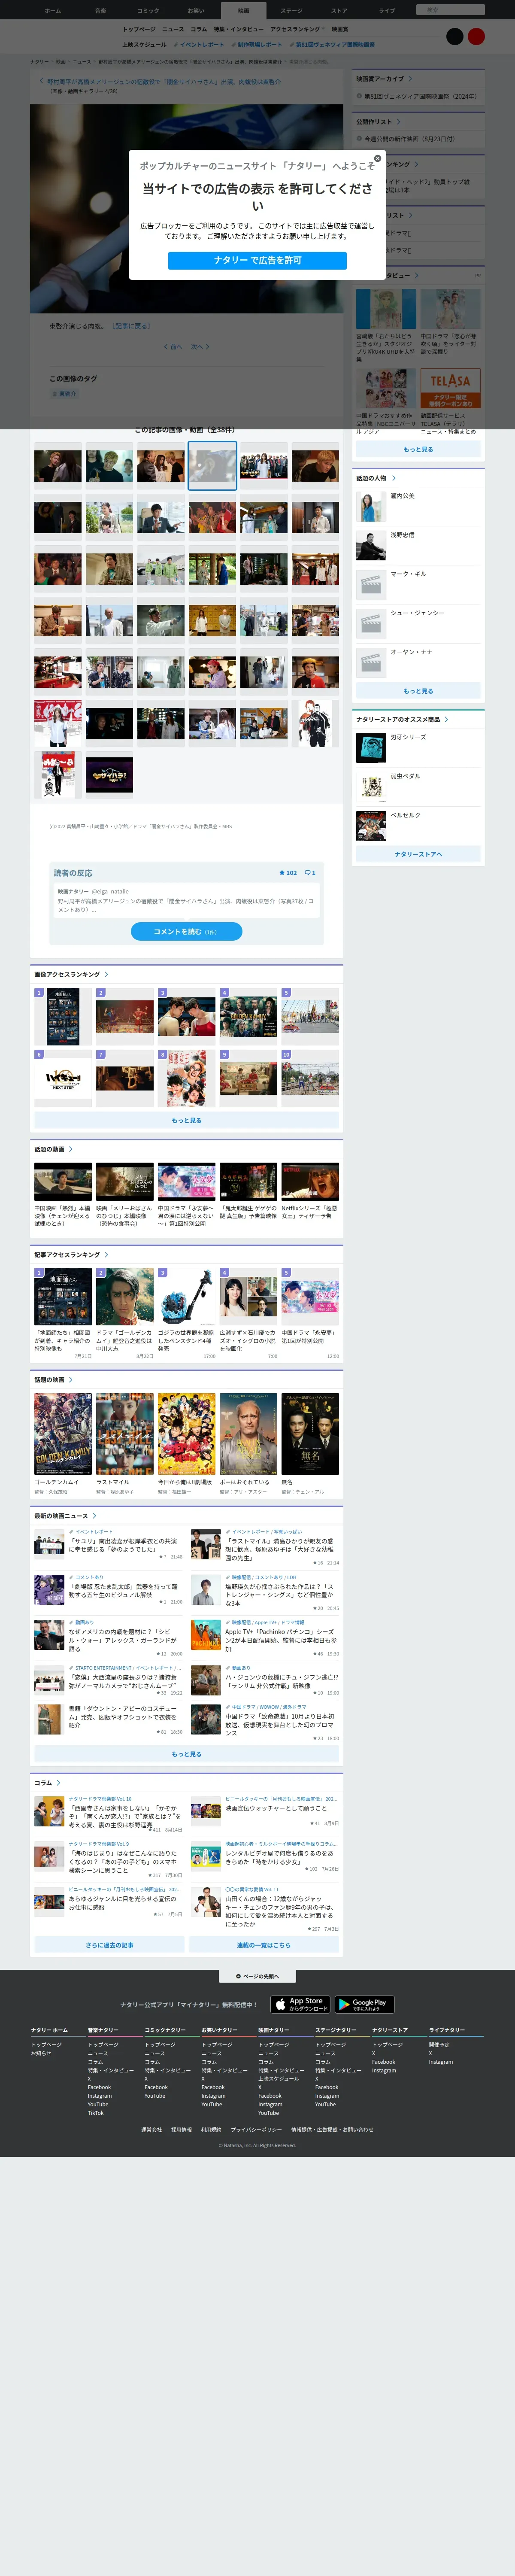Open the TikTok link in footer

pos(96,2113)
